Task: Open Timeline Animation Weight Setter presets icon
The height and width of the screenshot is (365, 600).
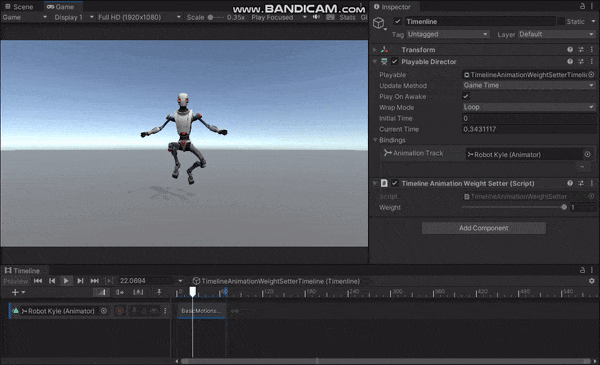Action: pos(581,183)
